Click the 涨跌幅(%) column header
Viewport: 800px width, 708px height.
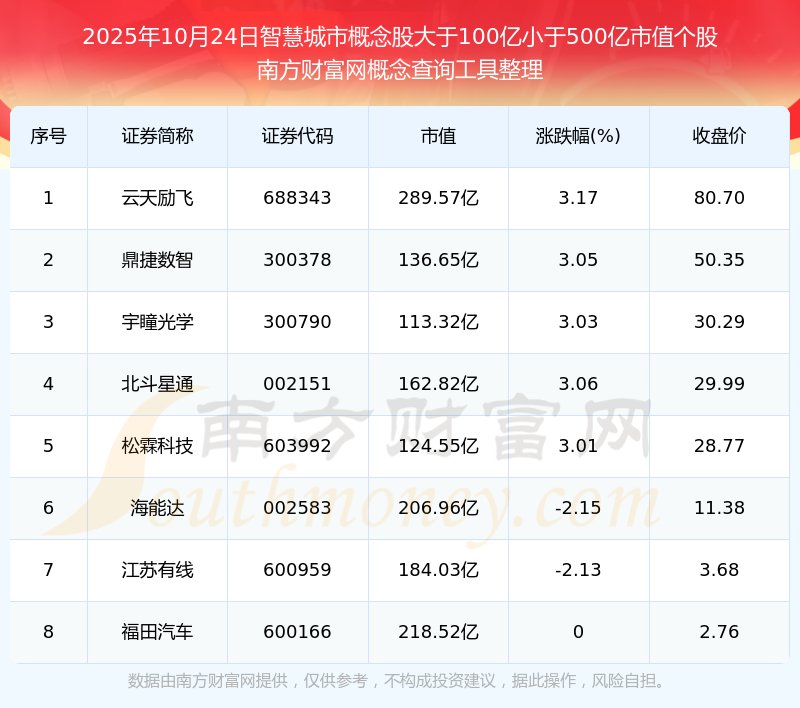coord(578,136)
